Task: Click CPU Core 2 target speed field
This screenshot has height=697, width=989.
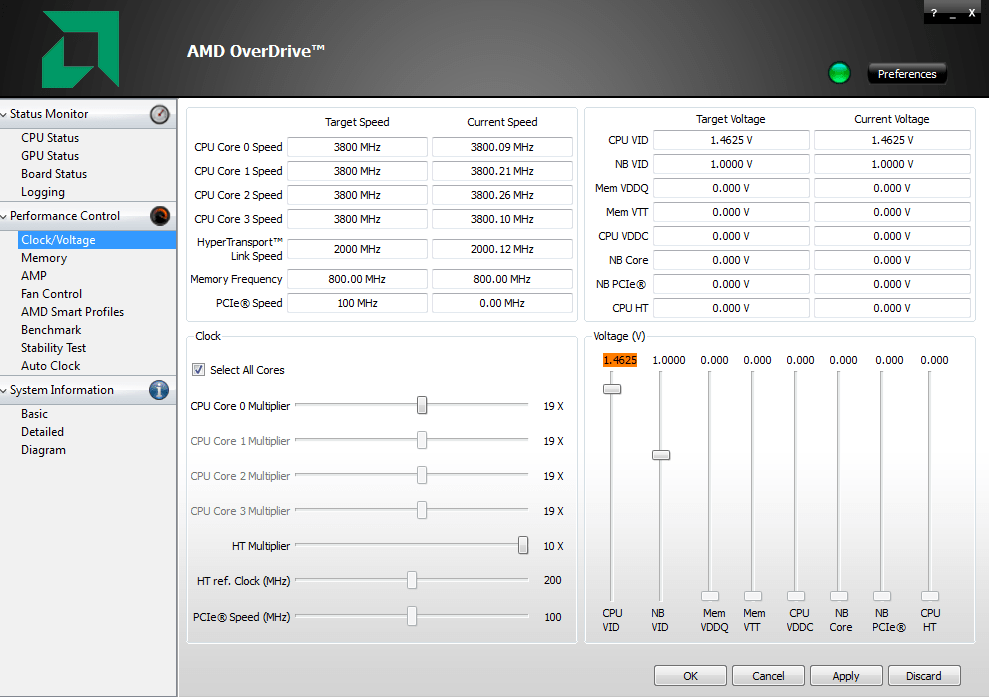Action: click(x=357, y=195)
